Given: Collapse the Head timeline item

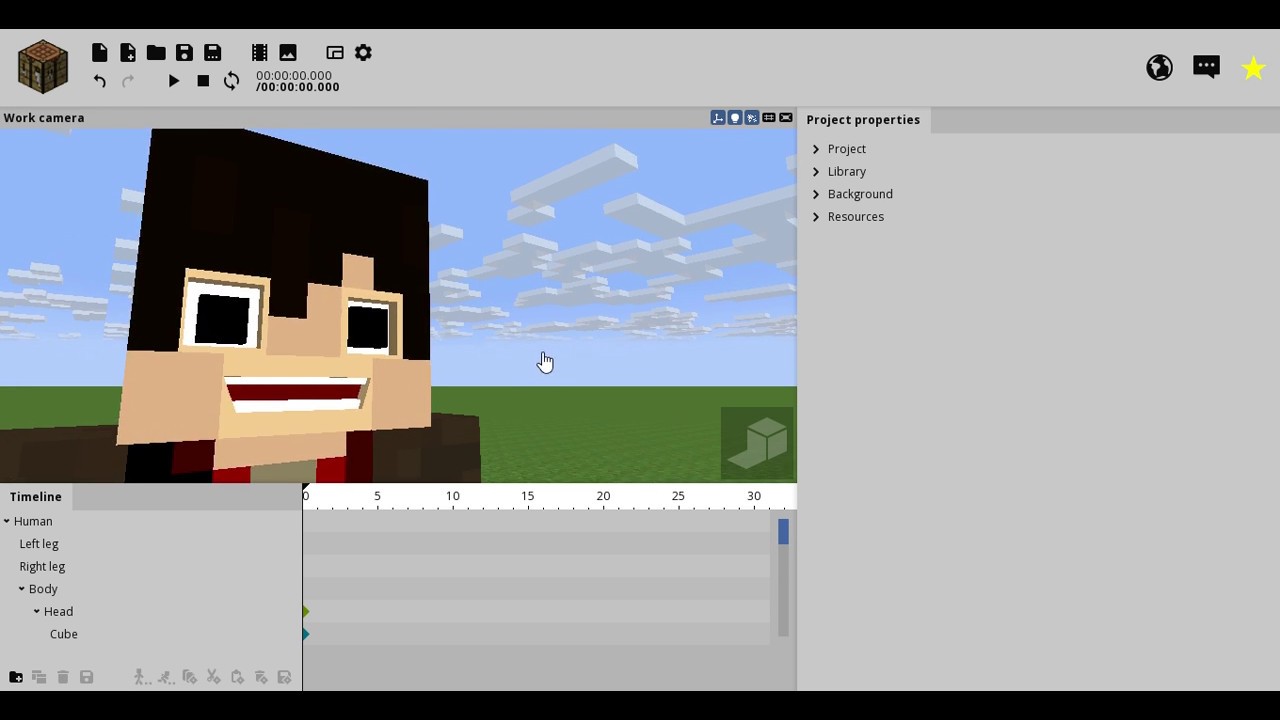Looking at the screenshot, I should [x=37, y=611].
